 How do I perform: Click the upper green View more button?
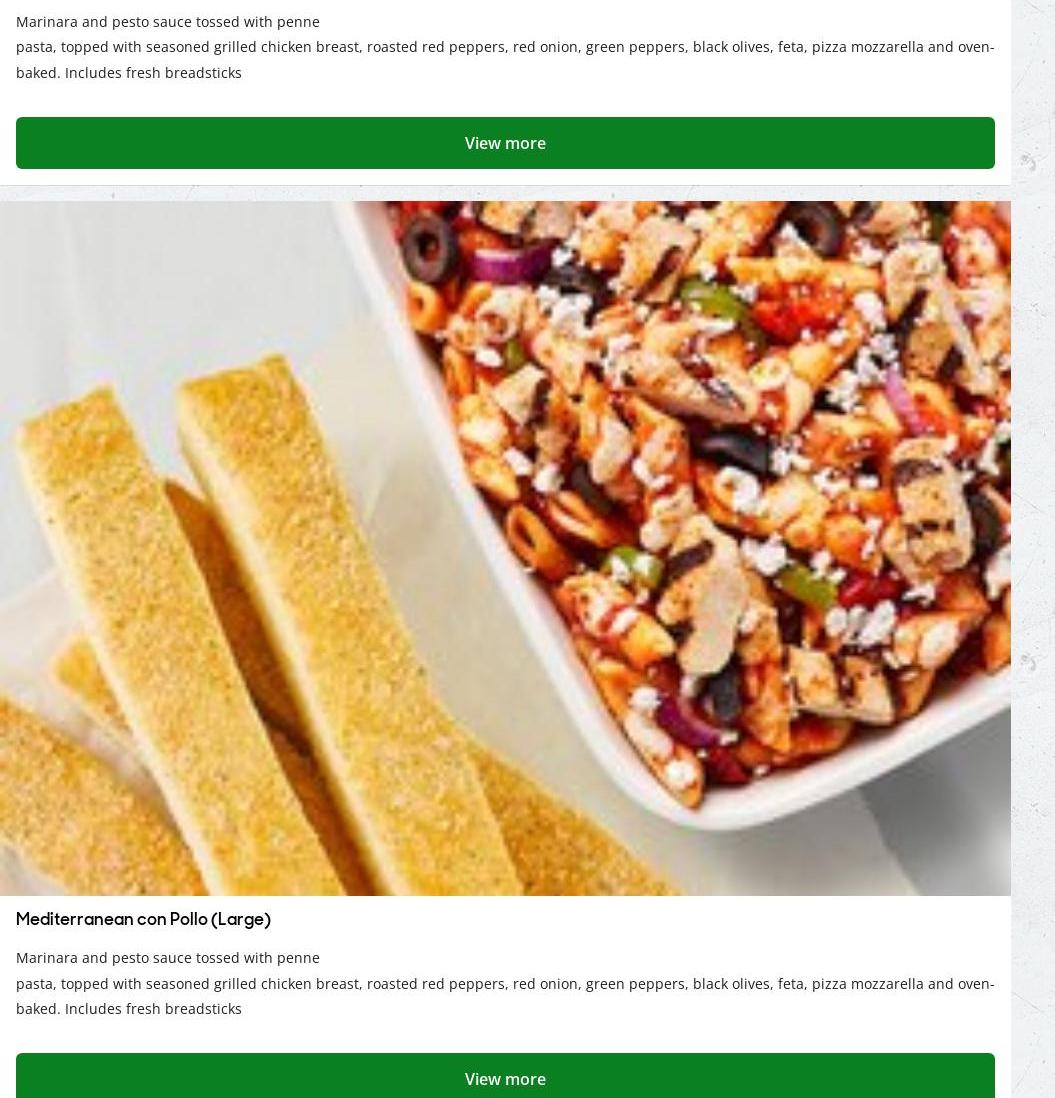point(505,143)
